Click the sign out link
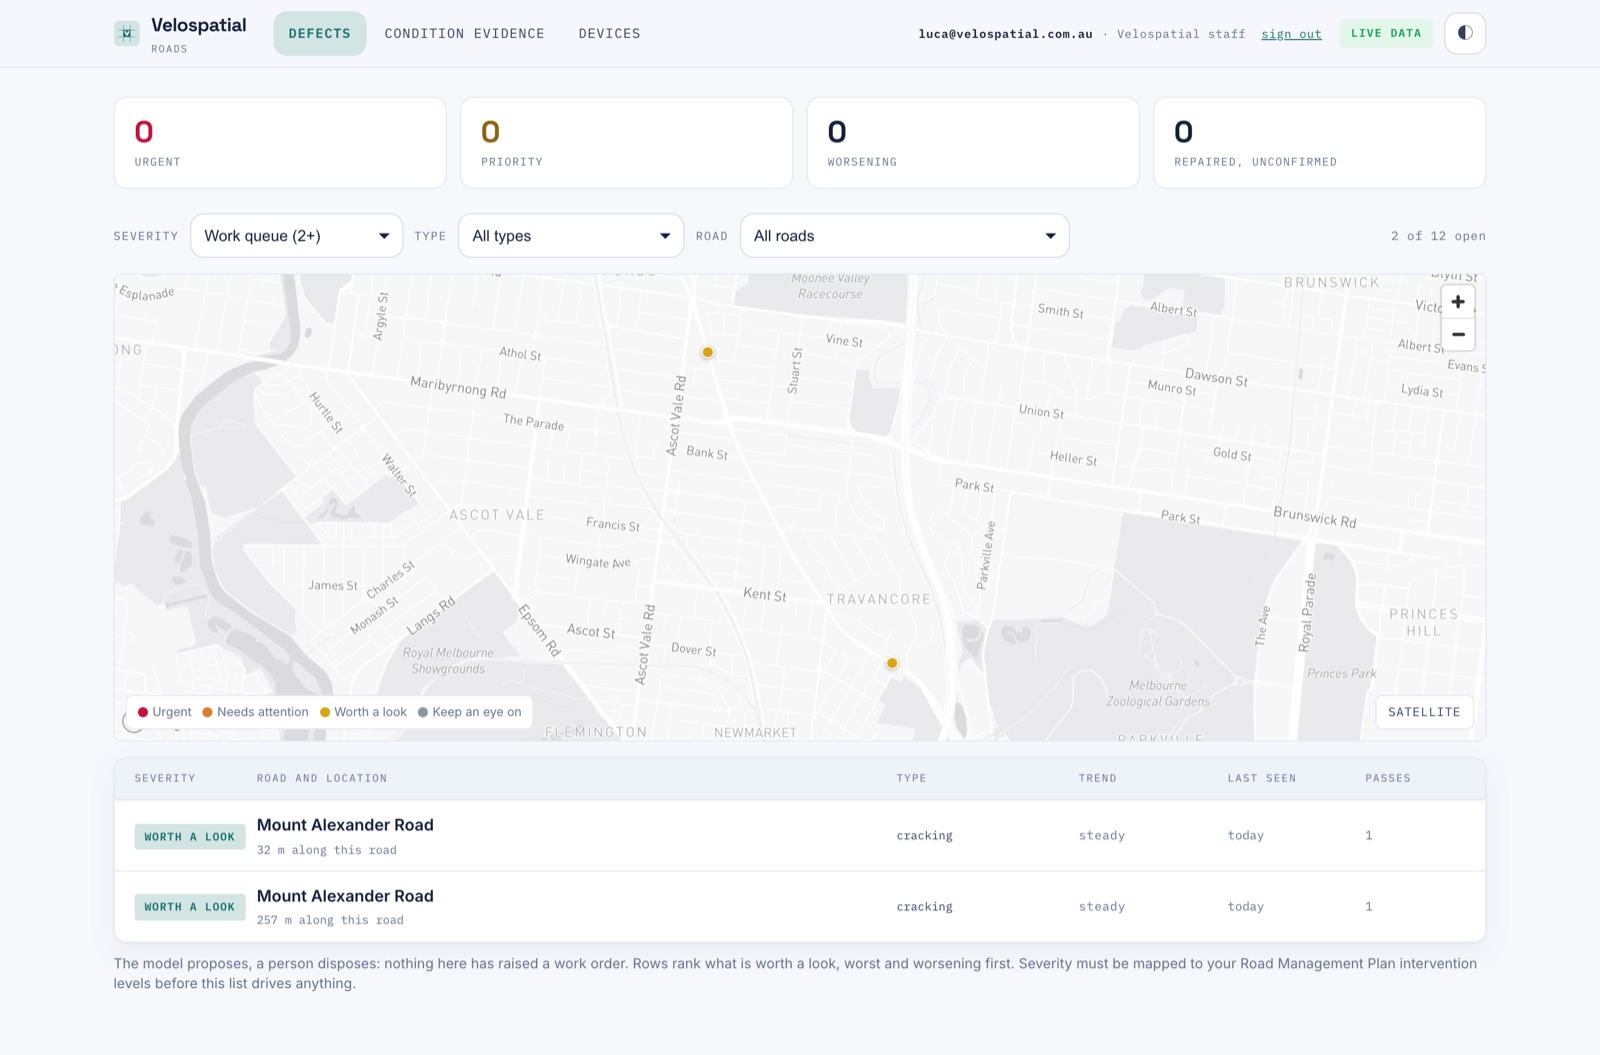The height and width of the screenshot is (1055, 1600). pyautogui.click(x=1291, y=34)
